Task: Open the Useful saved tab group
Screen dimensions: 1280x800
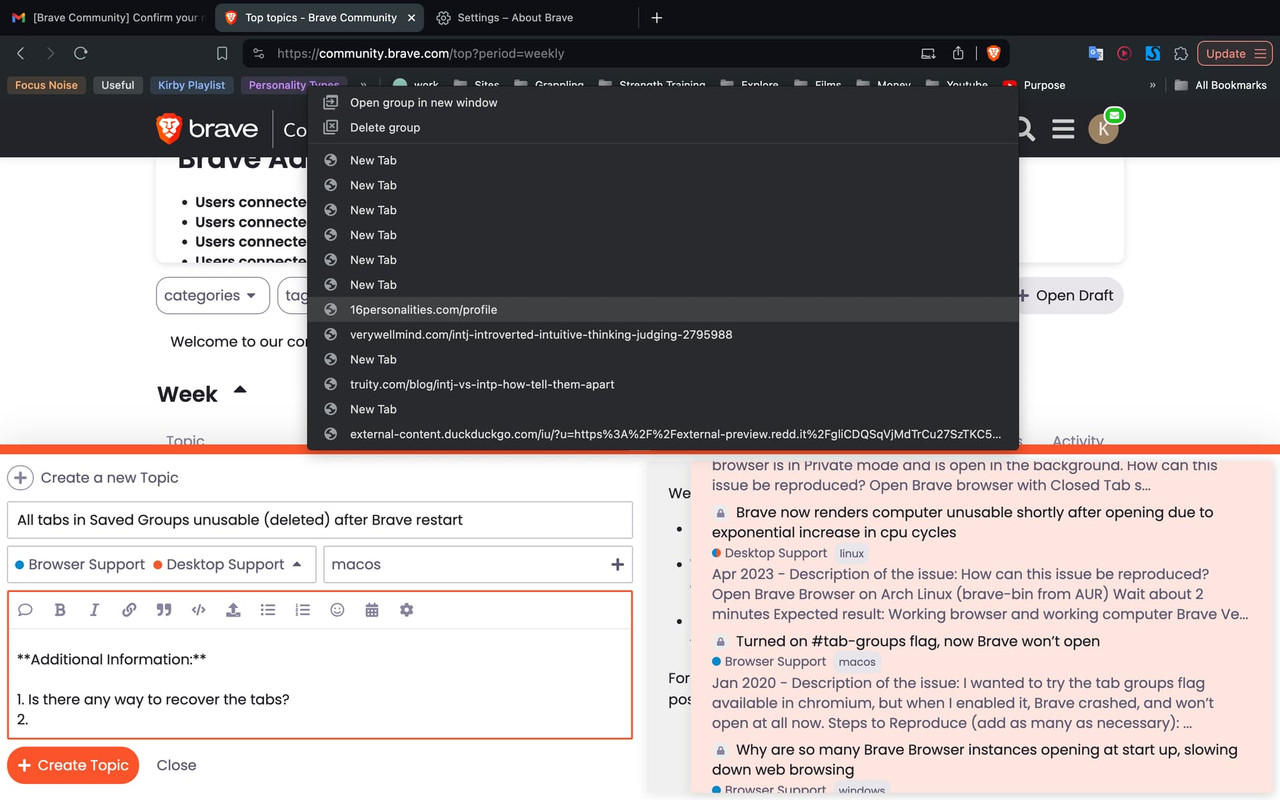Action: coord(117,85)
